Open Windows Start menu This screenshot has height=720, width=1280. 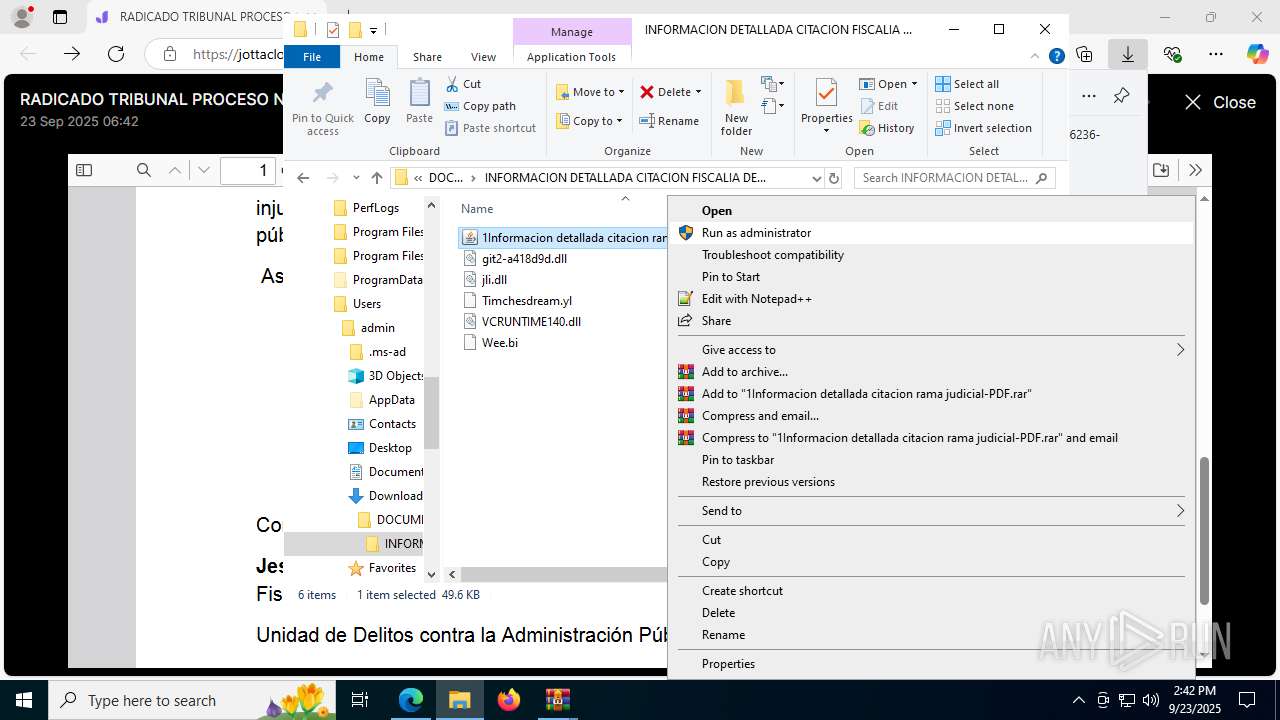click(x=24, y=700)
